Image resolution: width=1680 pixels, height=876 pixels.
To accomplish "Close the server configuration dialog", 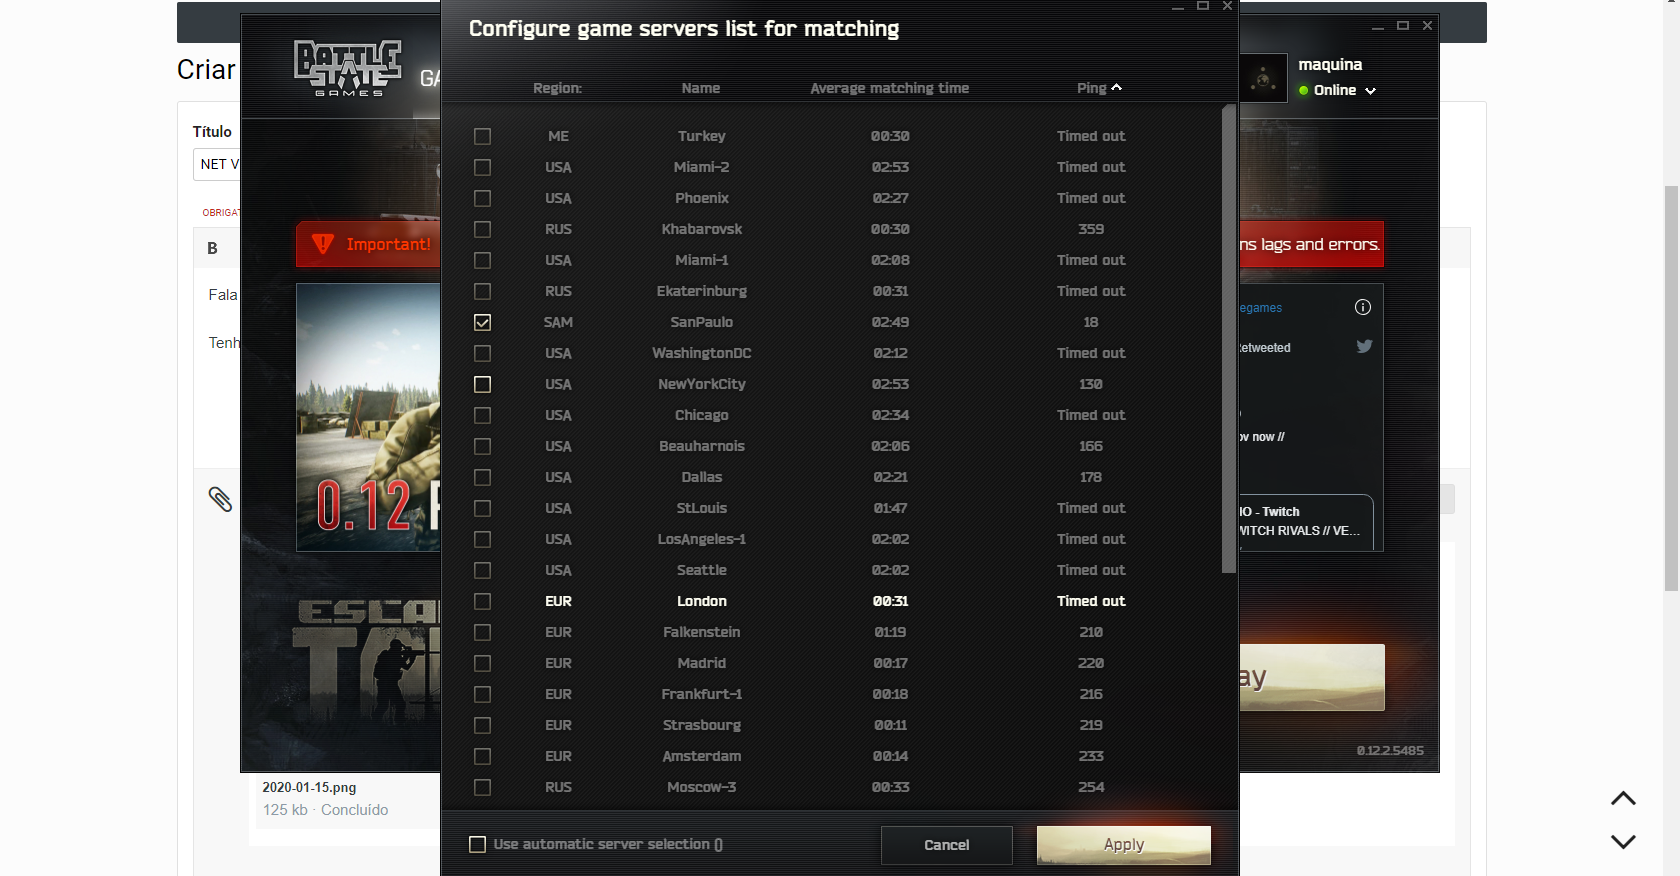I will (x=1227, y=6).
